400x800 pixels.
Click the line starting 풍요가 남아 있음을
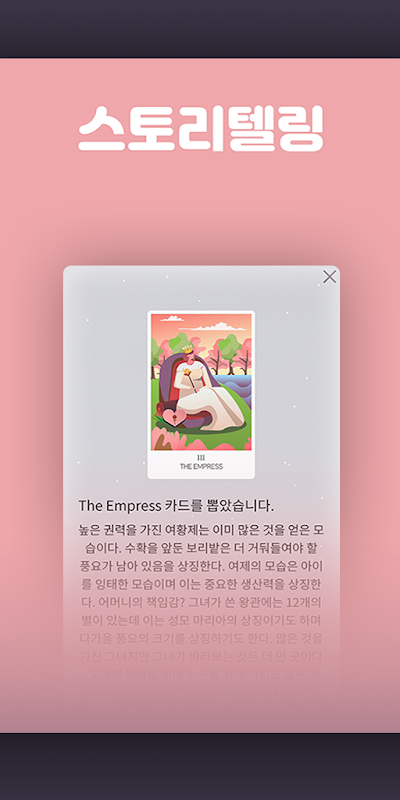pyautogui.click(x=201, y=566)
